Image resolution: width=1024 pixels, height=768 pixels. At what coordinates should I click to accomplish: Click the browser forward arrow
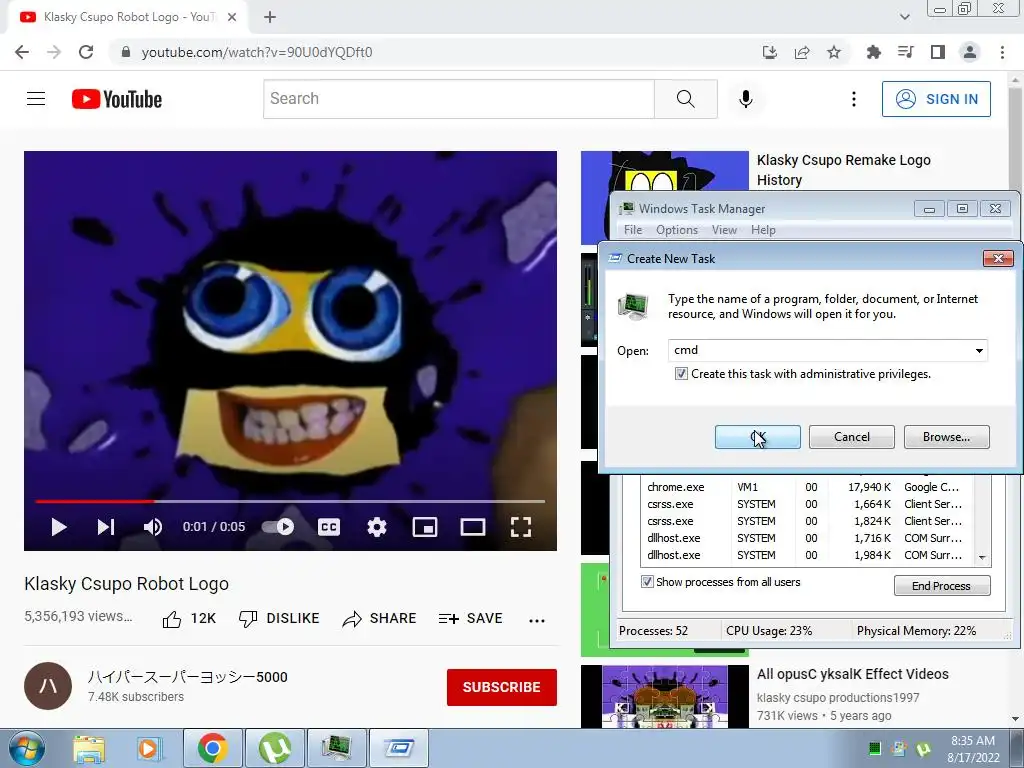(x=54, y=52)
